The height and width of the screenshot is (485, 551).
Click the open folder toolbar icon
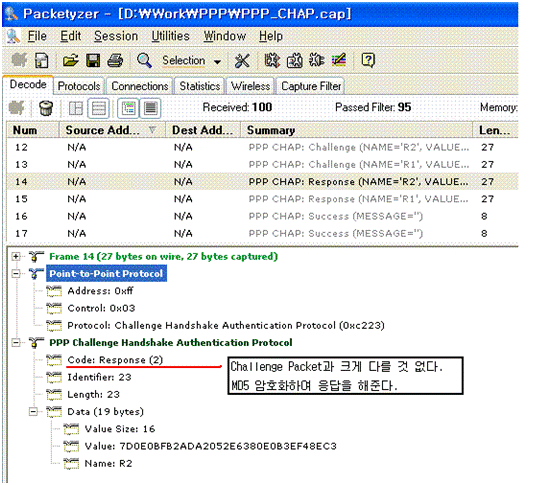[x=71, y=60]
